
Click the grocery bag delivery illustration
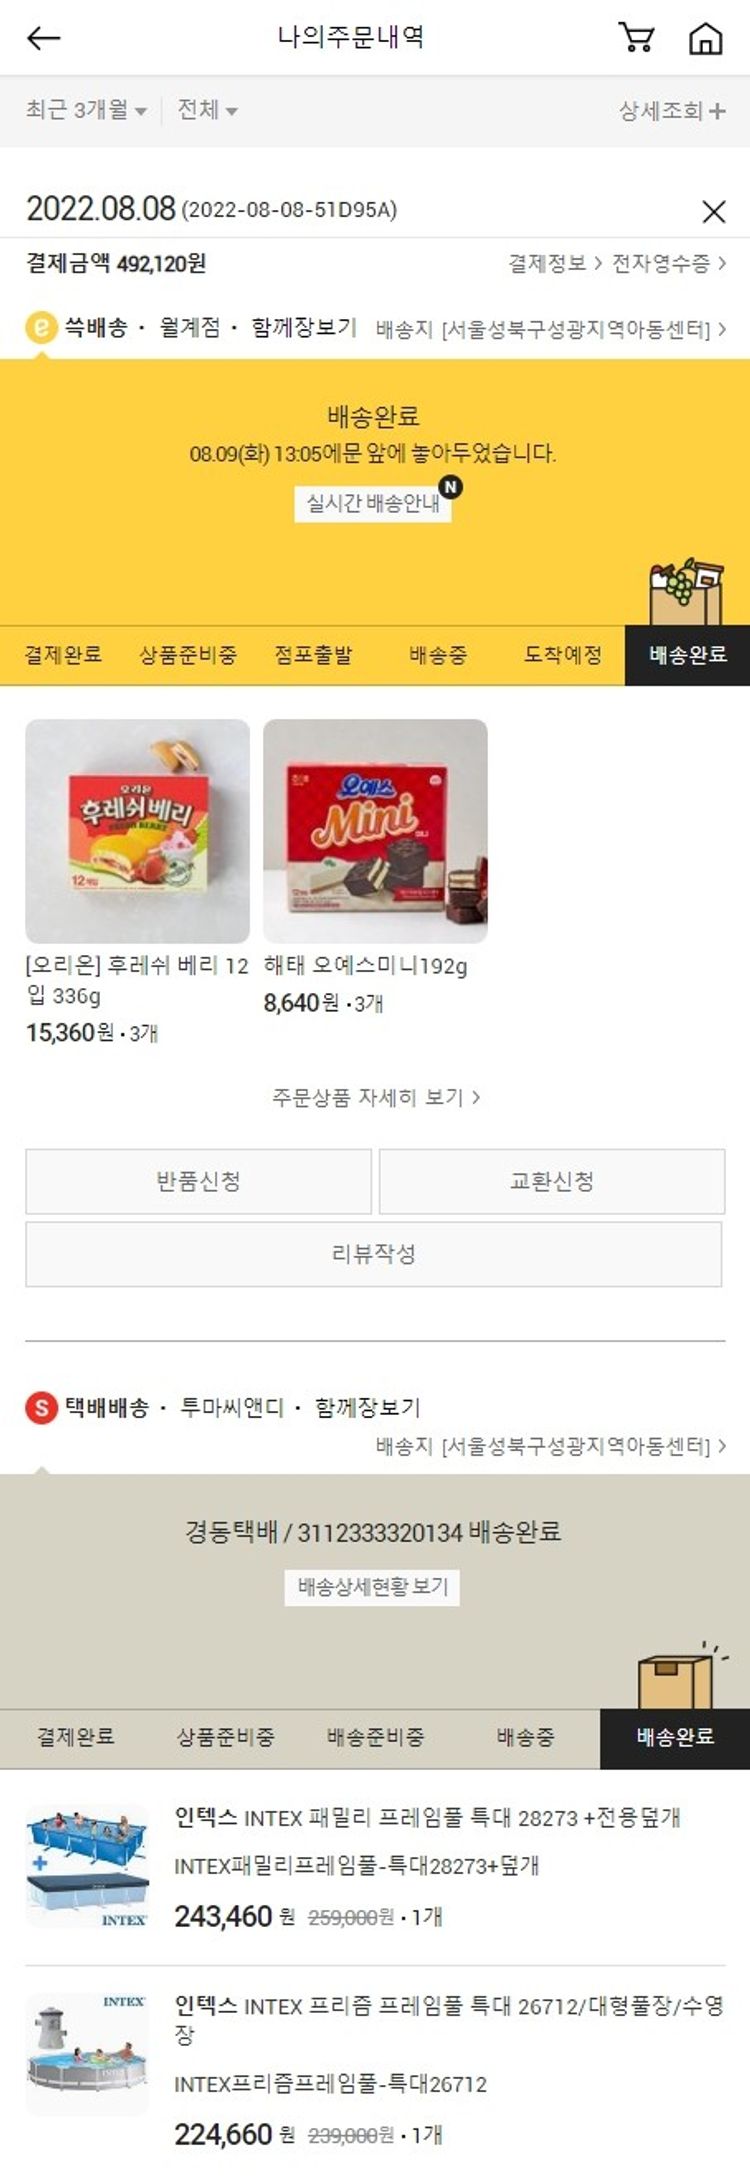click(x=685, y=593)
